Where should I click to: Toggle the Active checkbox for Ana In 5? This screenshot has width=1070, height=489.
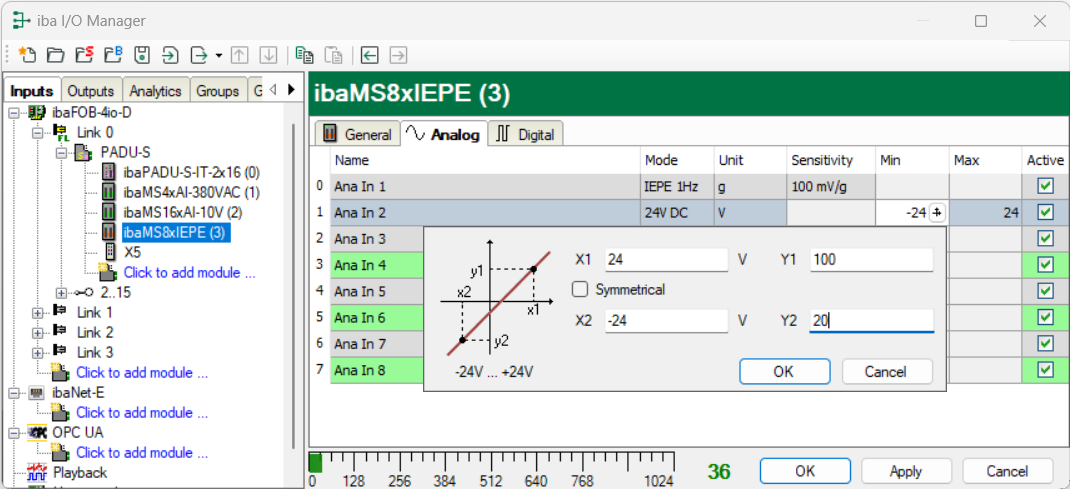coord(1045,291)
